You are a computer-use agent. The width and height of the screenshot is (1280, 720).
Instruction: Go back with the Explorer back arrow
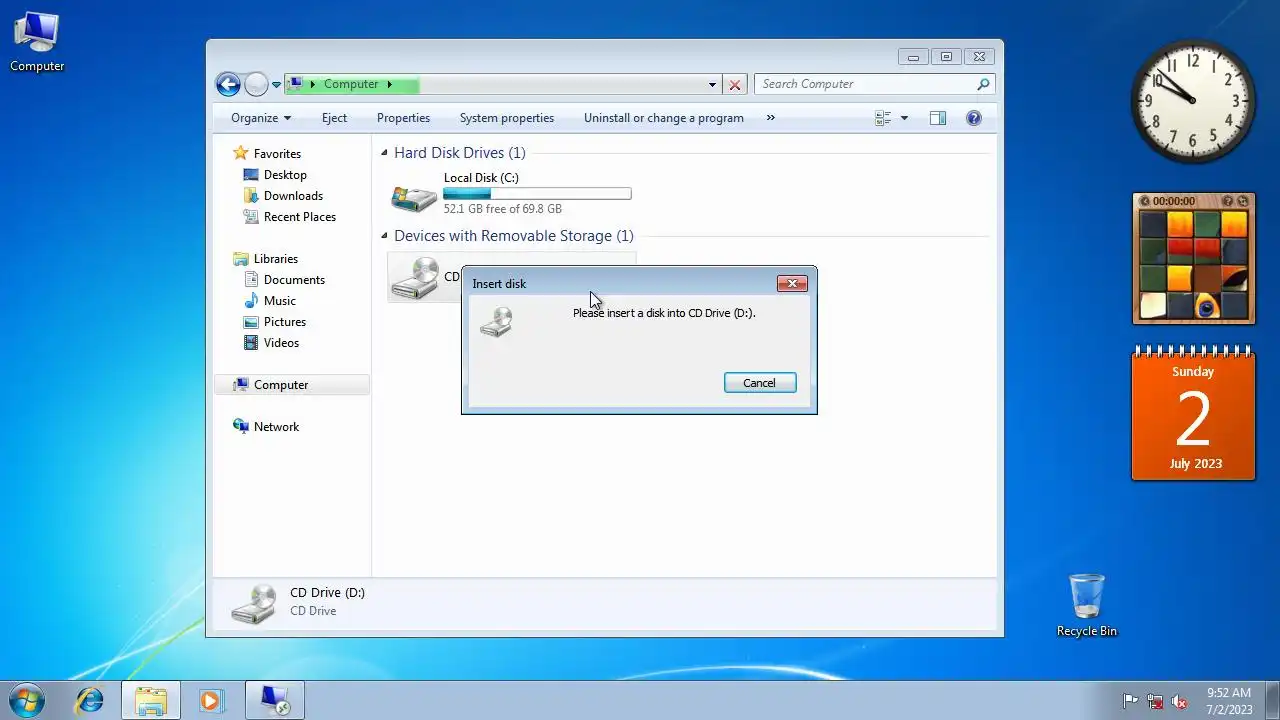pos(228,85)
